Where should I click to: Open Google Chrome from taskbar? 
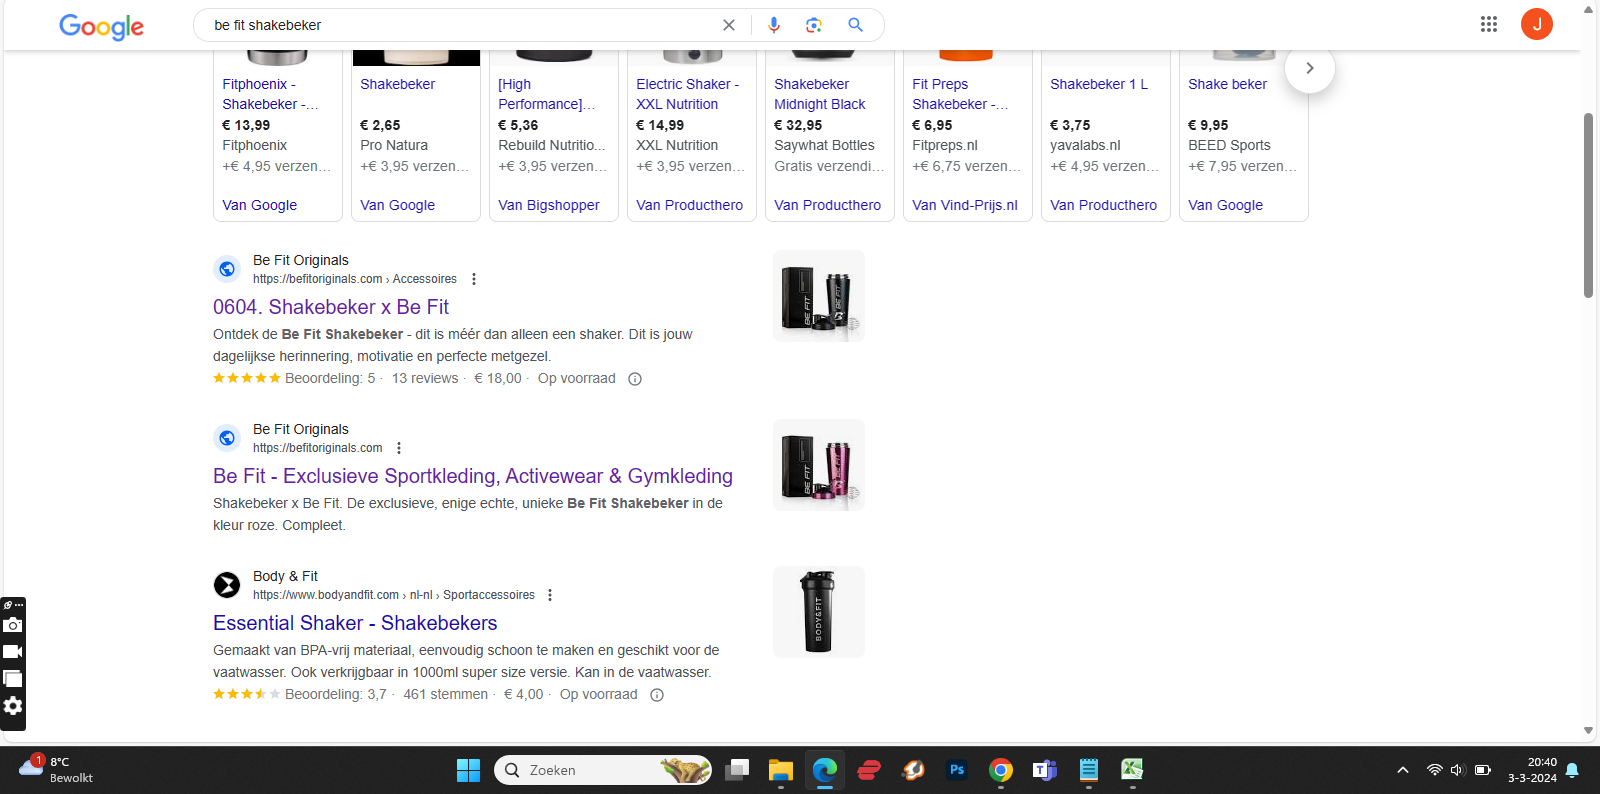[x=1001, y=770]
